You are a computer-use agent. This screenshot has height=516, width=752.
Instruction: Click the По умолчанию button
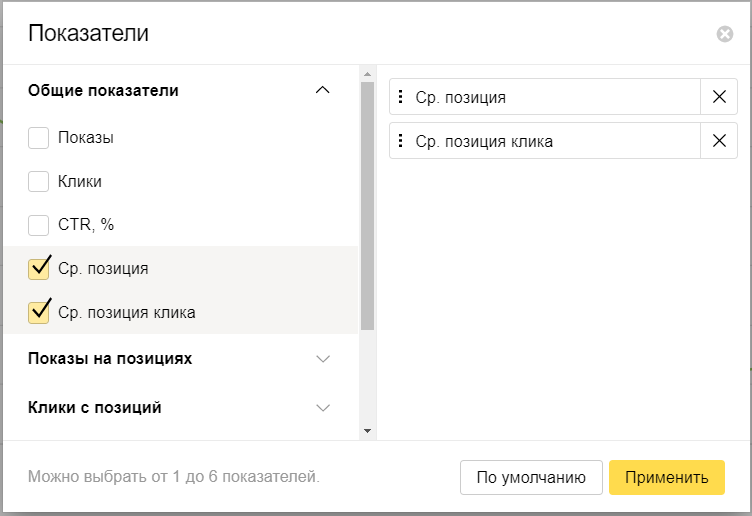point(531,478)
